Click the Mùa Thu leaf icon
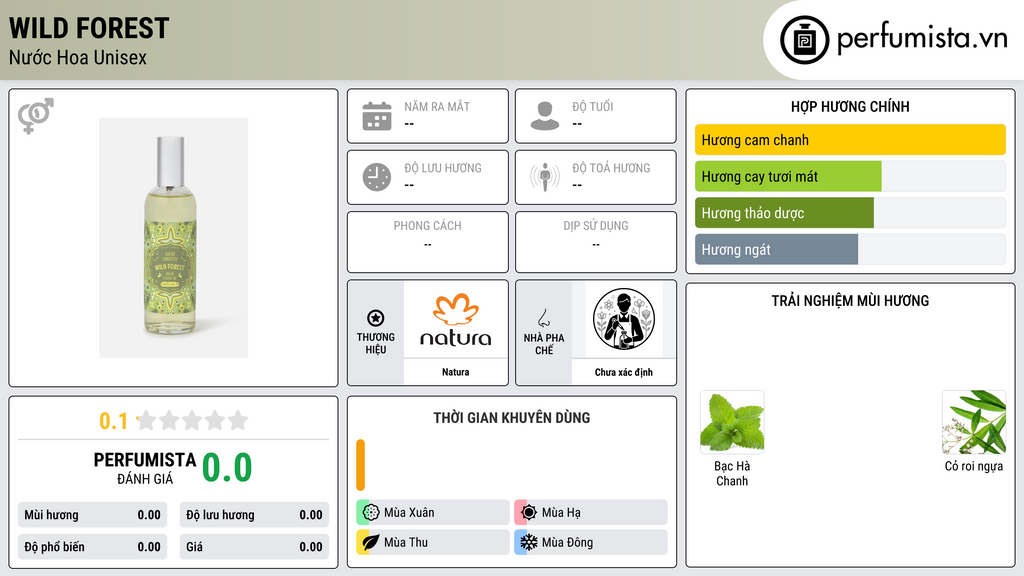This screenshot has height=576, width=1024. pos(370,542)
